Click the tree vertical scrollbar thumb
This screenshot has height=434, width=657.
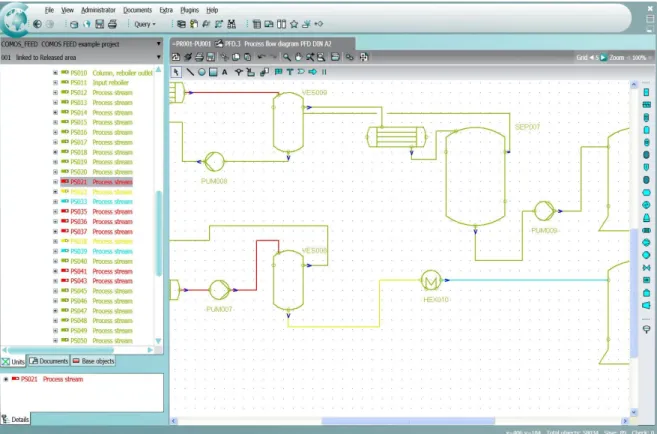click(159, 233)
